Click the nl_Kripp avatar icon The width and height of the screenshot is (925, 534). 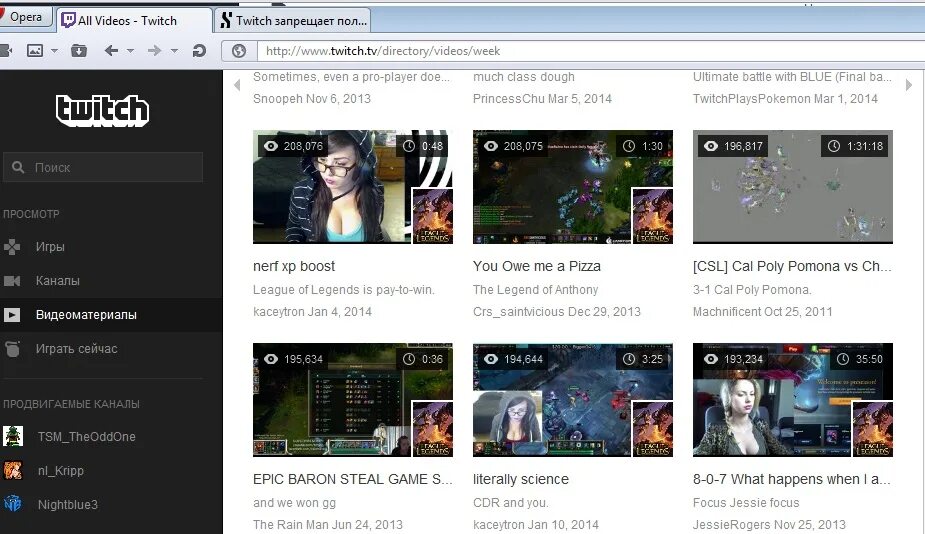(13, 470)
